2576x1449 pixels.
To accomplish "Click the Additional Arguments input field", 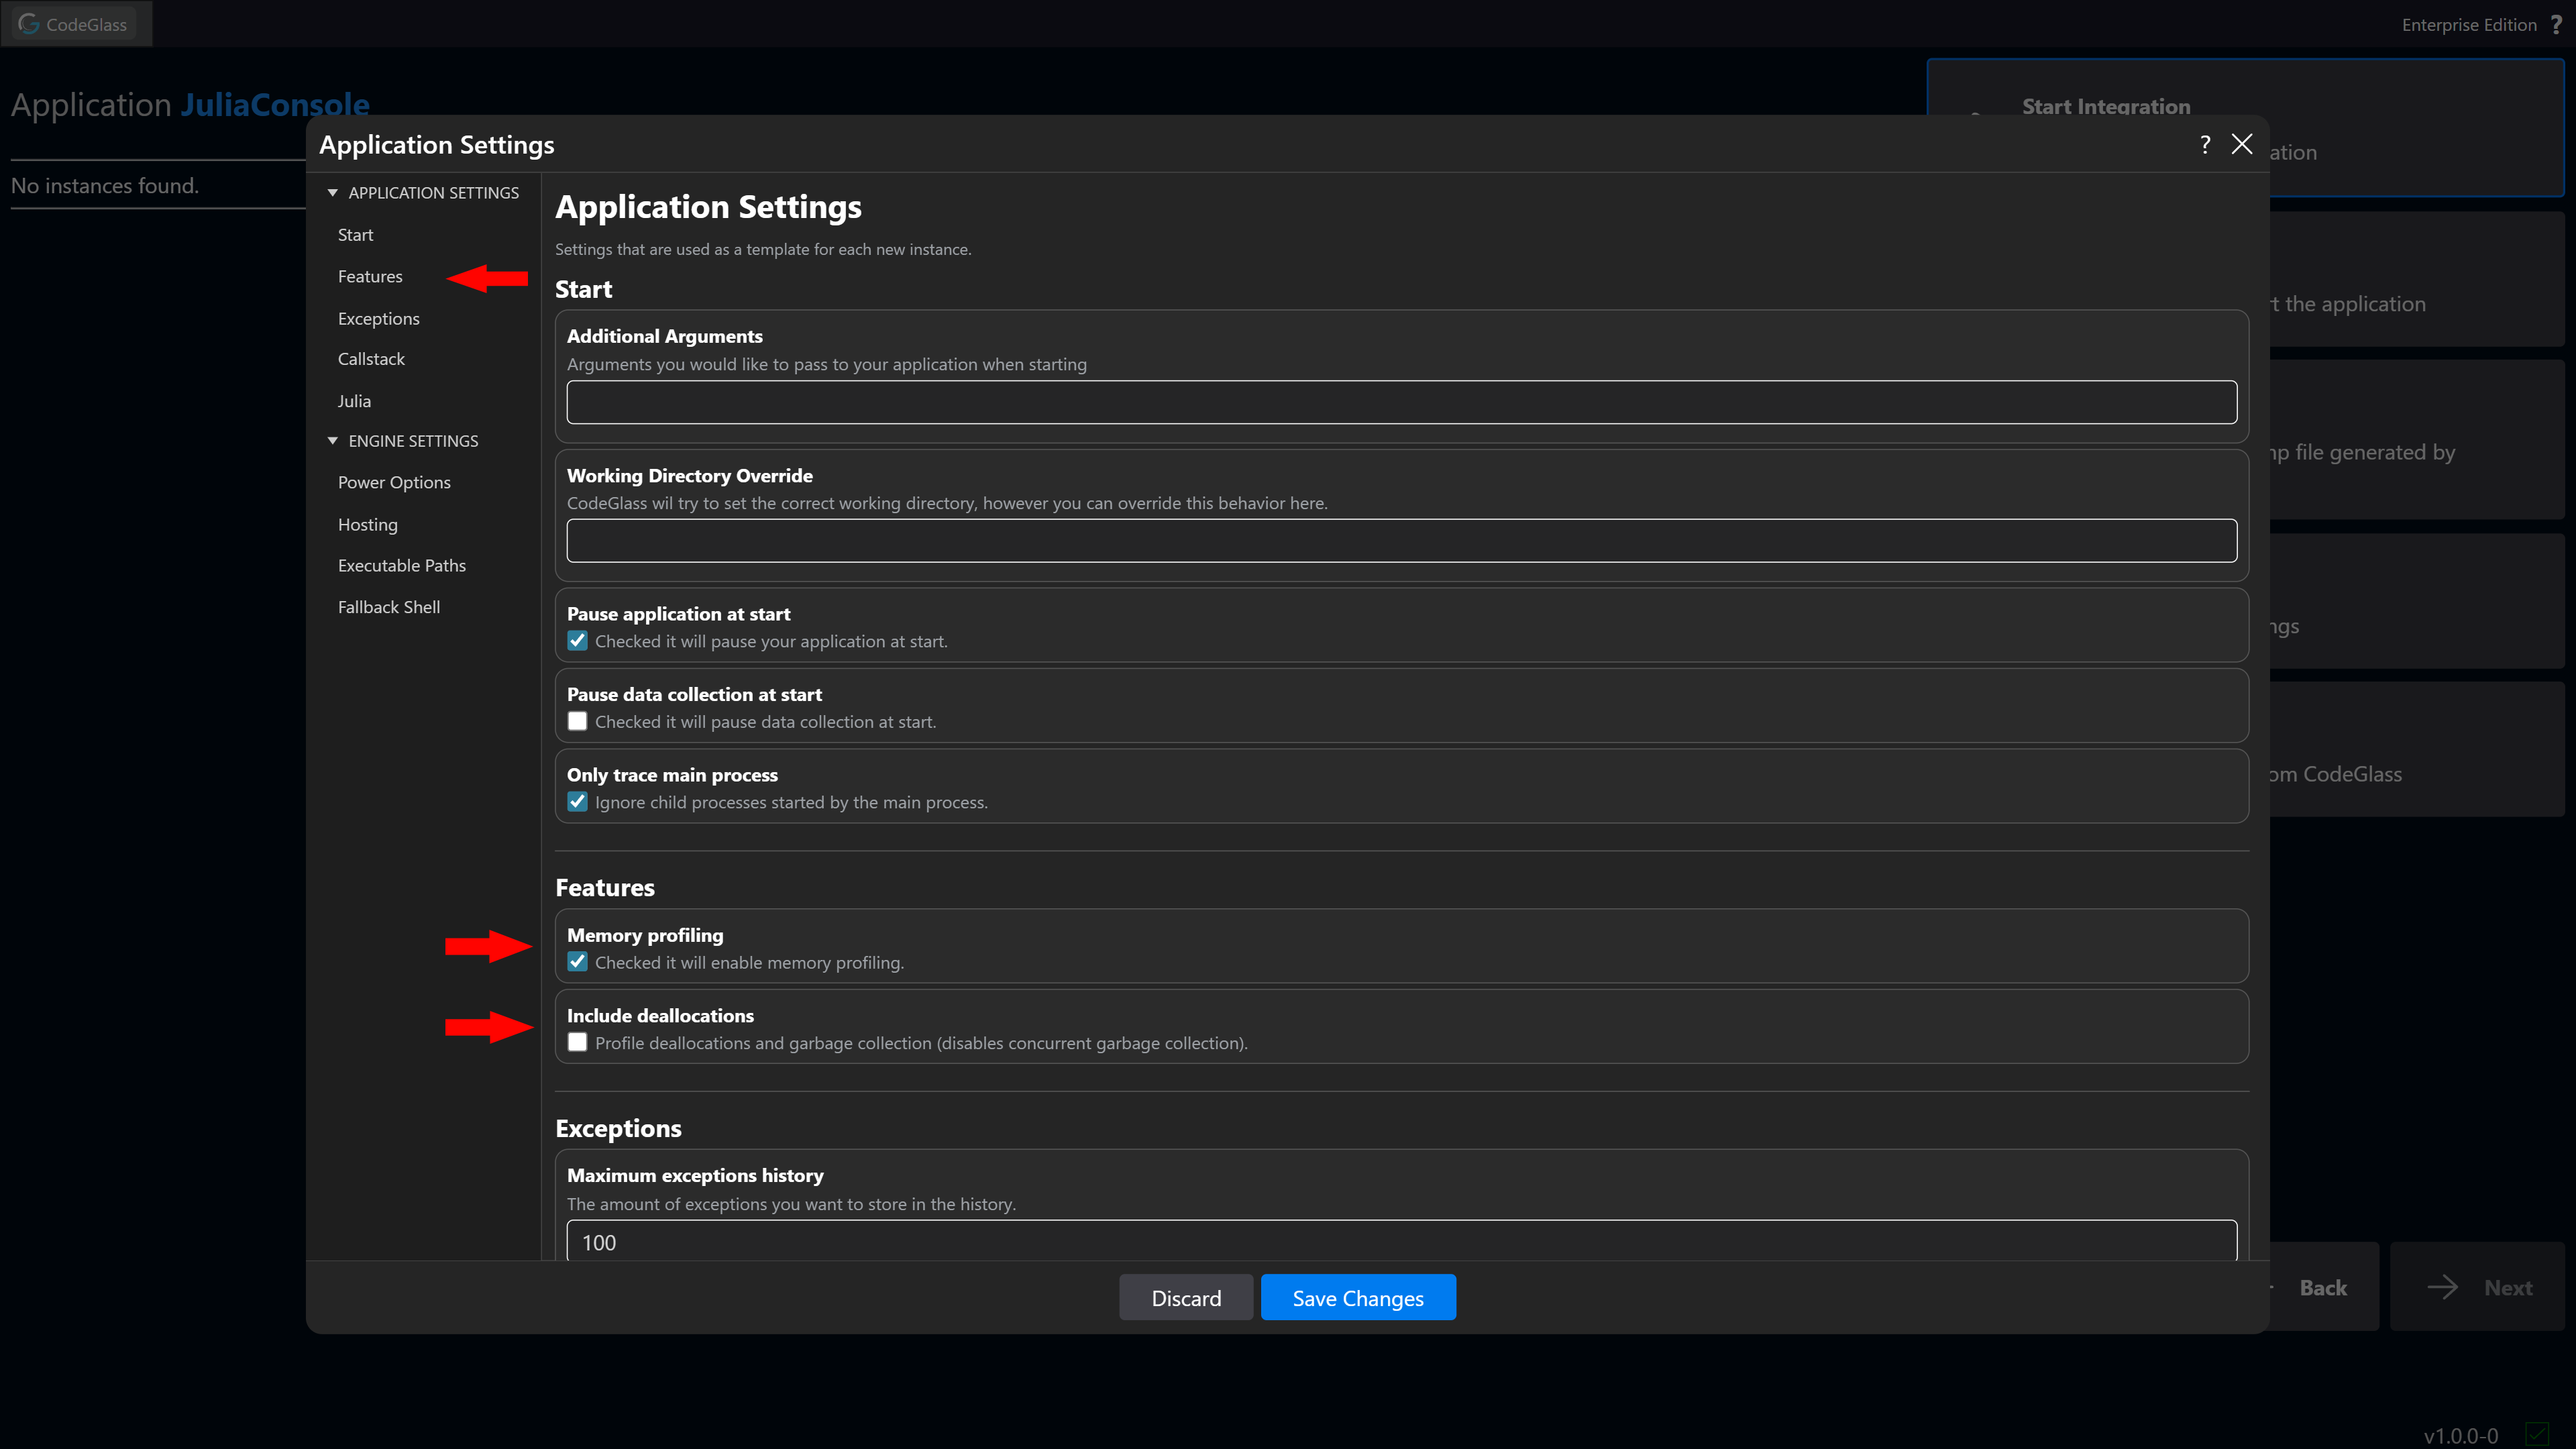I will click(x=1401, y=402).
